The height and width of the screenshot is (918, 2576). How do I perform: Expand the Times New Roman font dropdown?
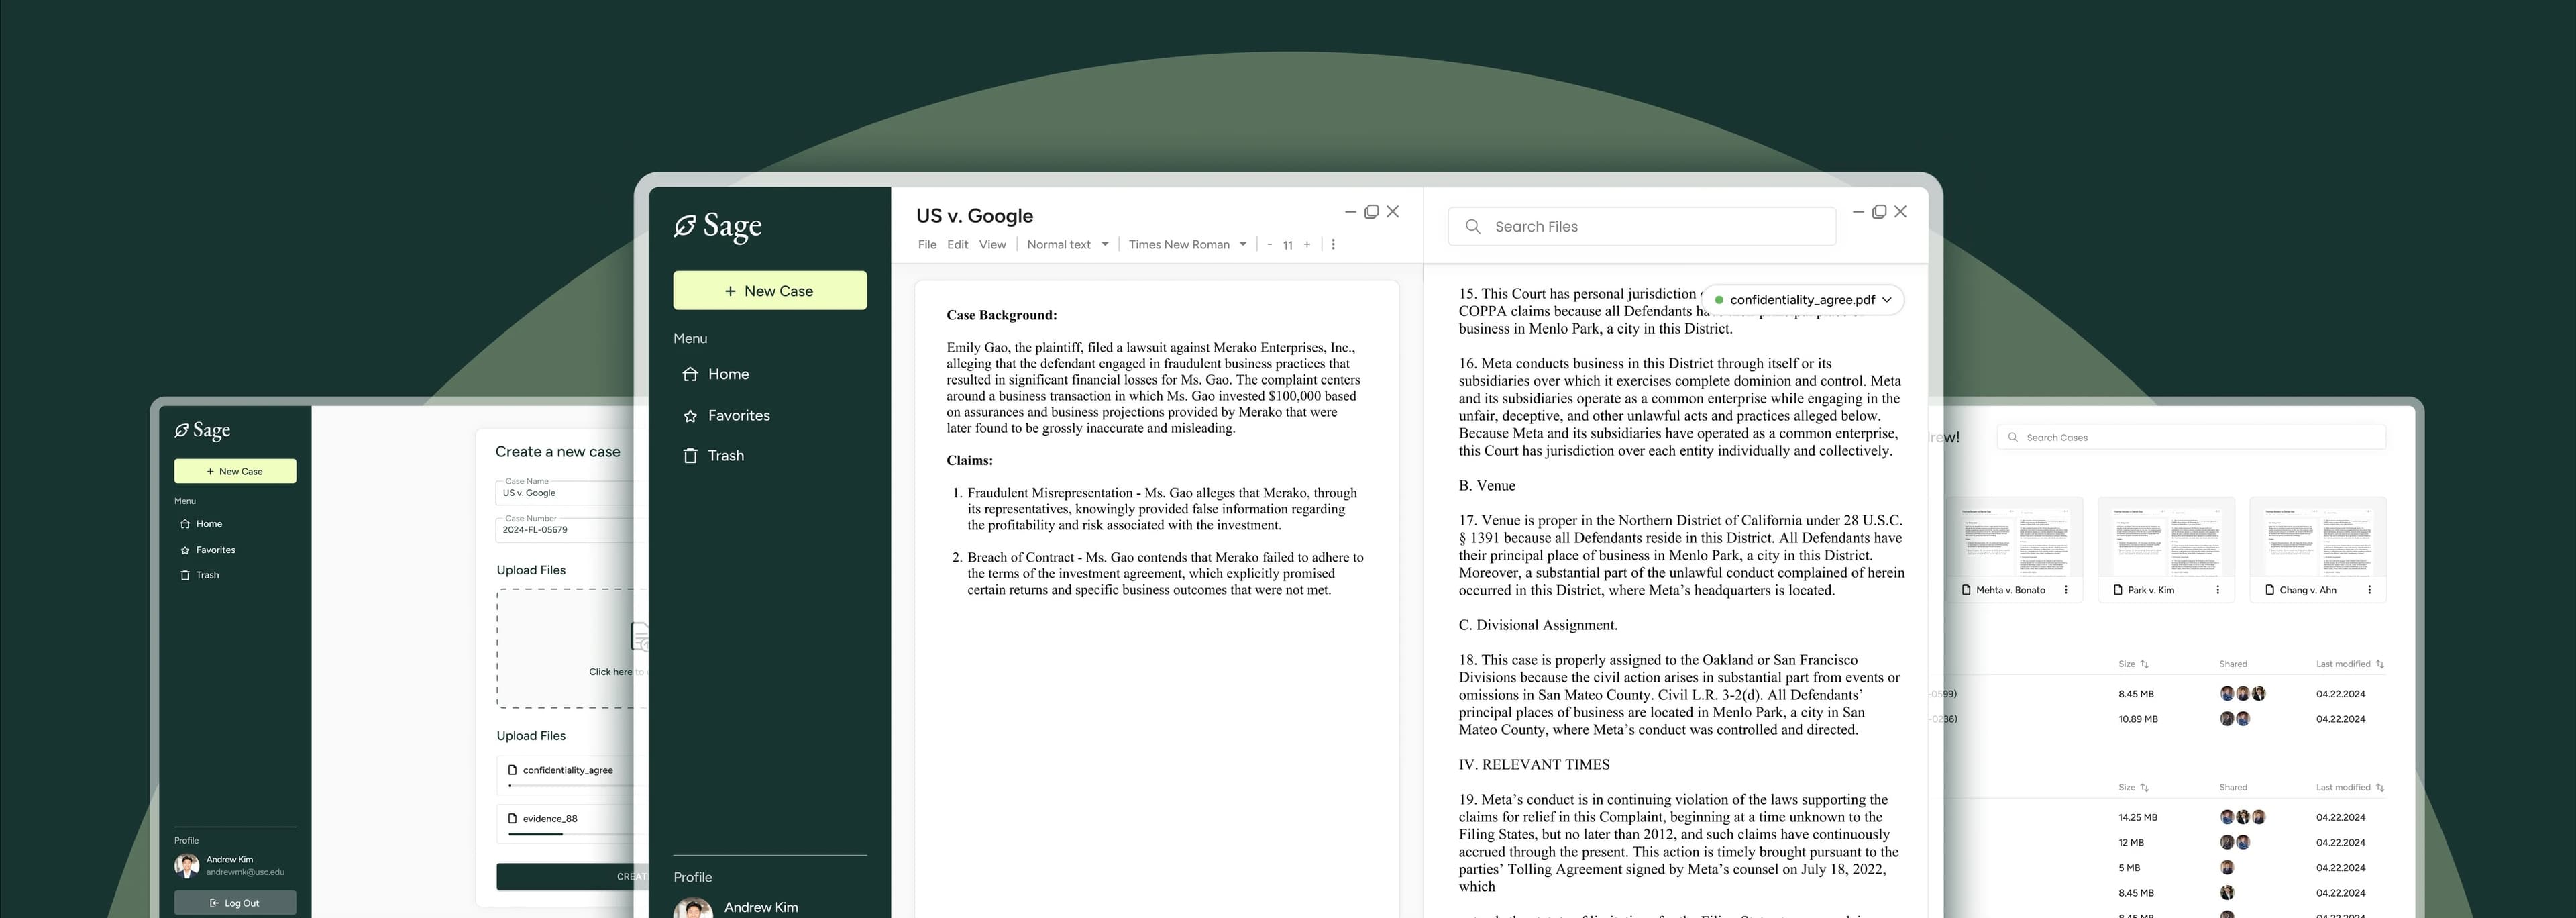point(1187,244)
